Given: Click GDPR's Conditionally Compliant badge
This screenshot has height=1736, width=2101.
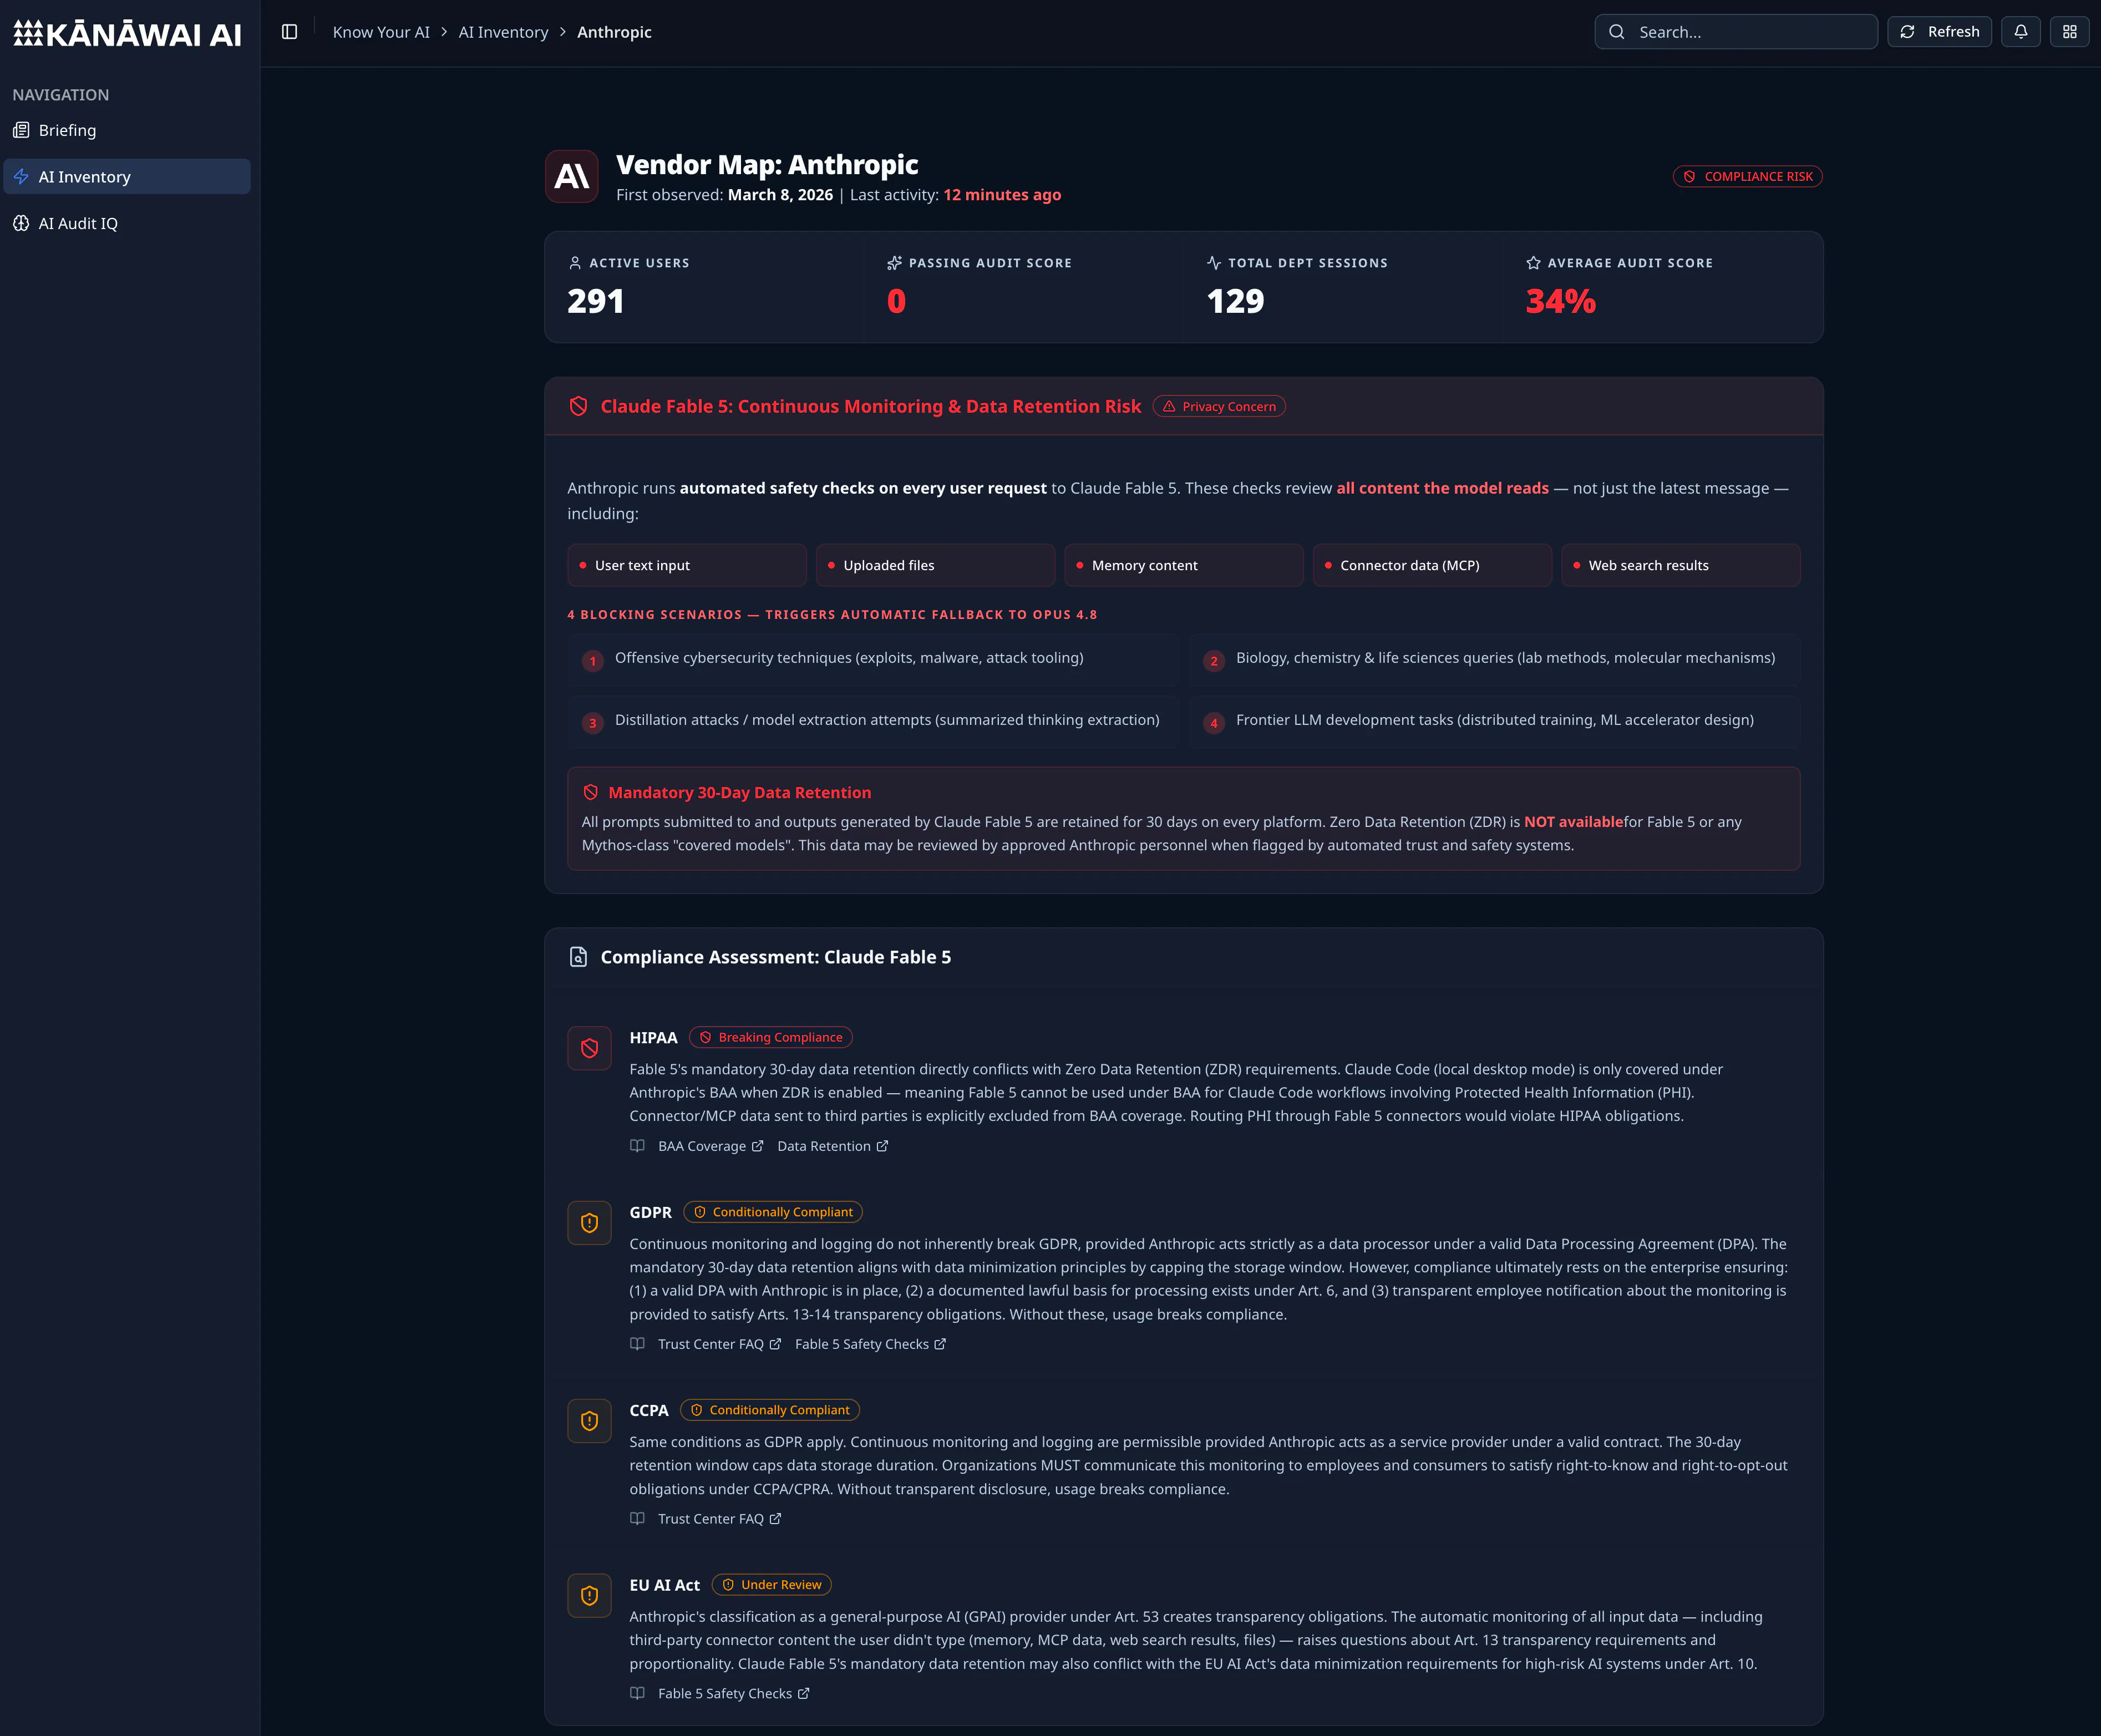Looking at the screenshot, I should [x=773, y=1213].
